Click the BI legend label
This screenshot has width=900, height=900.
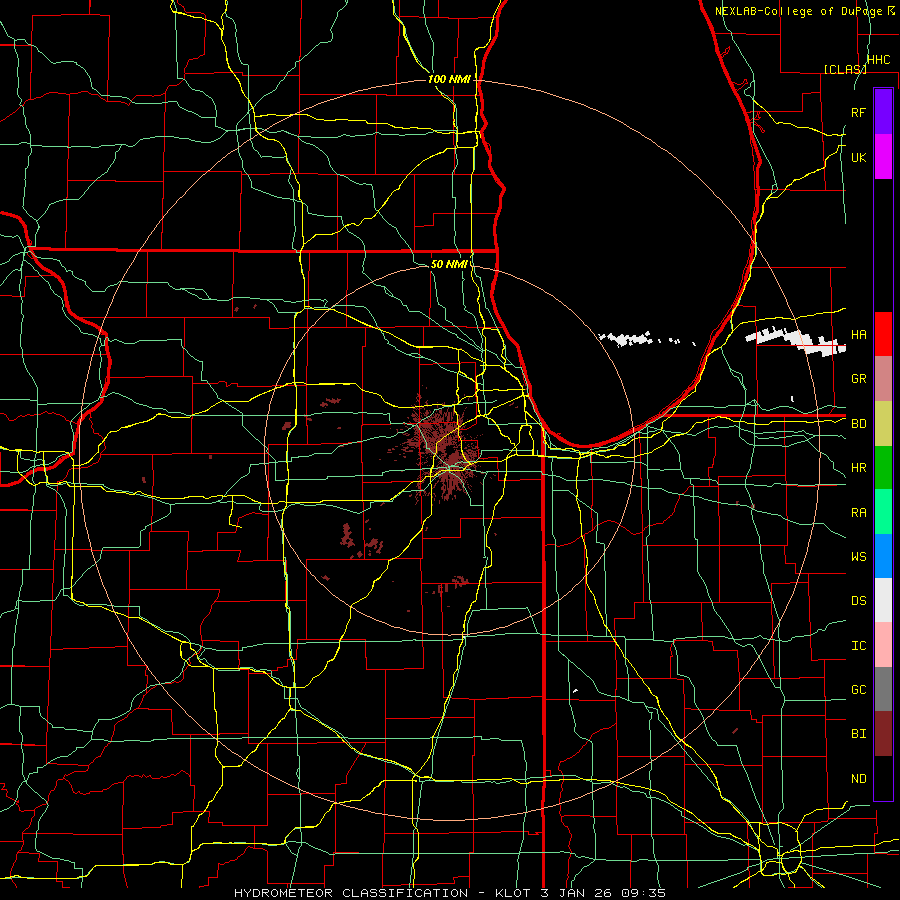tap(858, 734)
